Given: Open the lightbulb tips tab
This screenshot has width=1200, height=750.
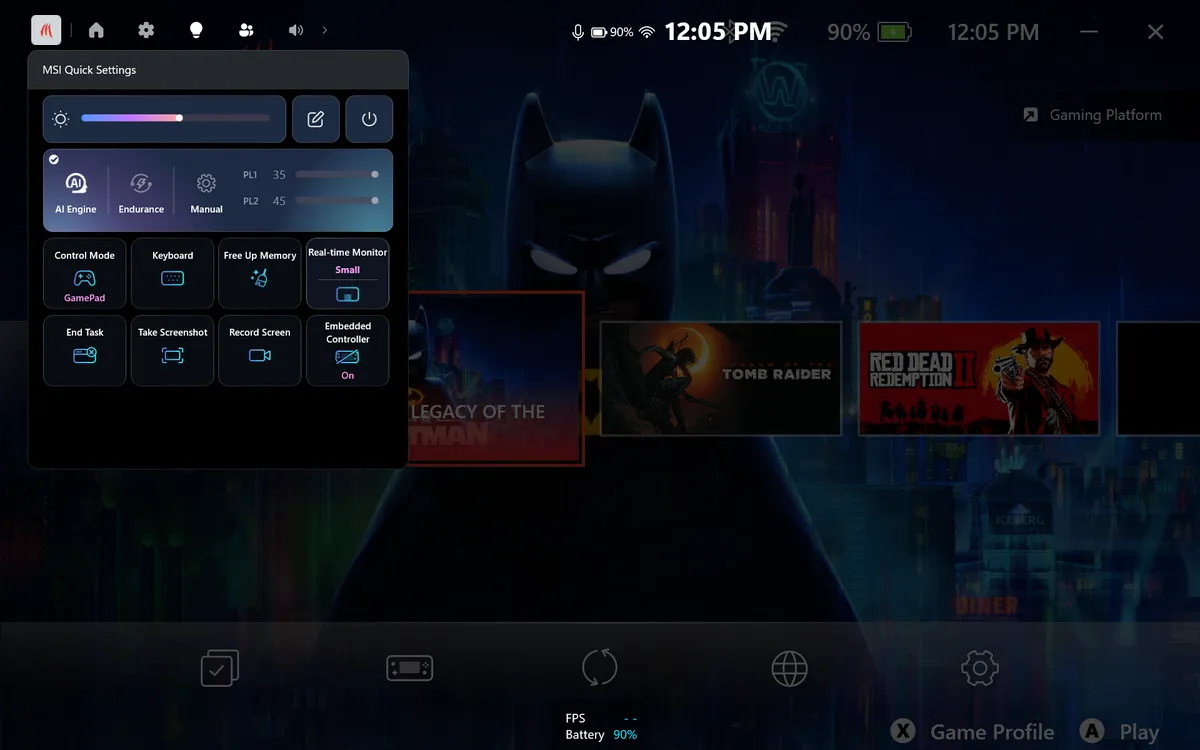Looking at the screenshot, I should coord(196,30).
